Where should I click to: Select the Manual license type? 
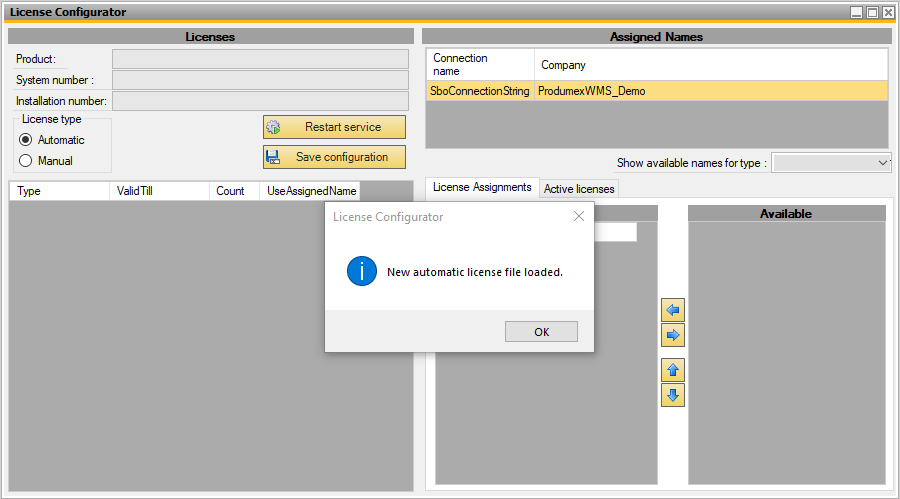[26, 160]
